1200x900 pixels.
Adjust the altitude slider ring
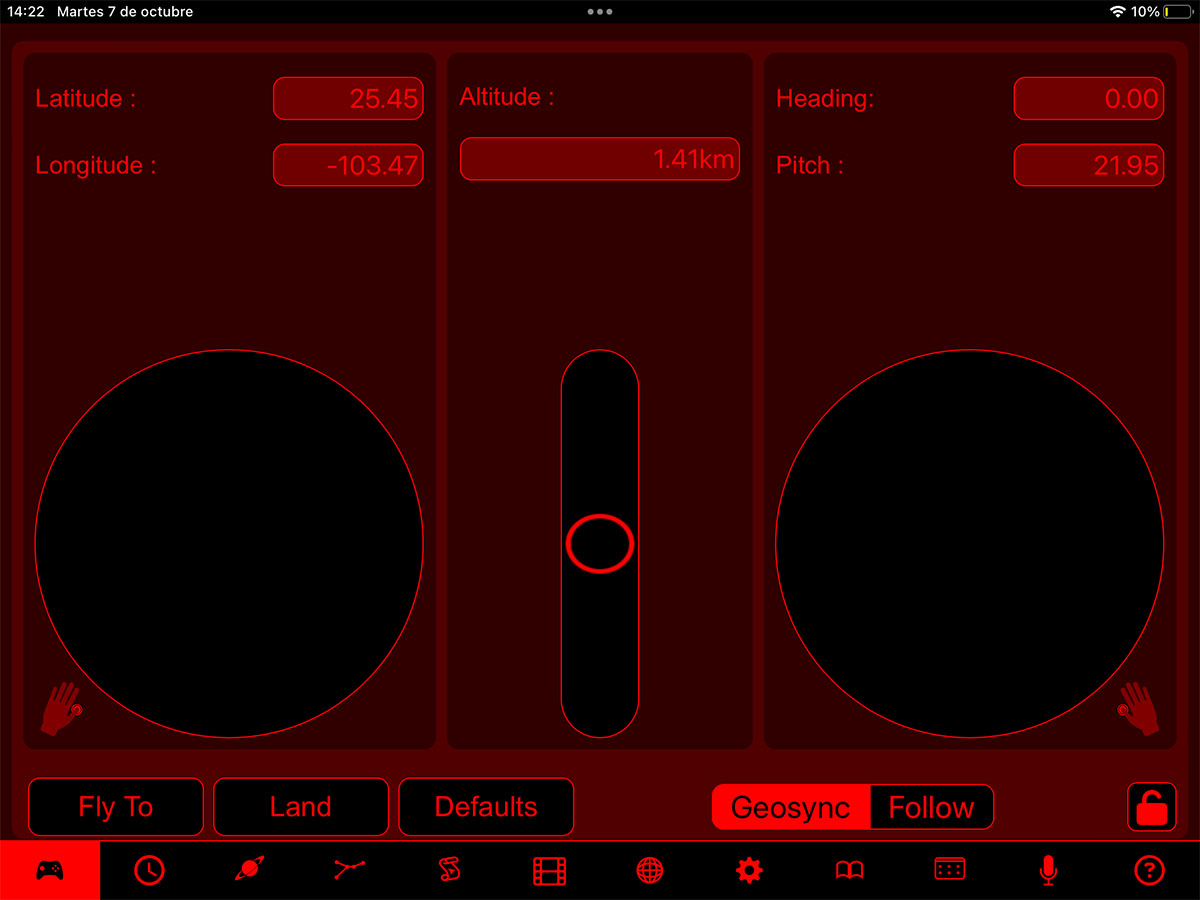point(599,543)
